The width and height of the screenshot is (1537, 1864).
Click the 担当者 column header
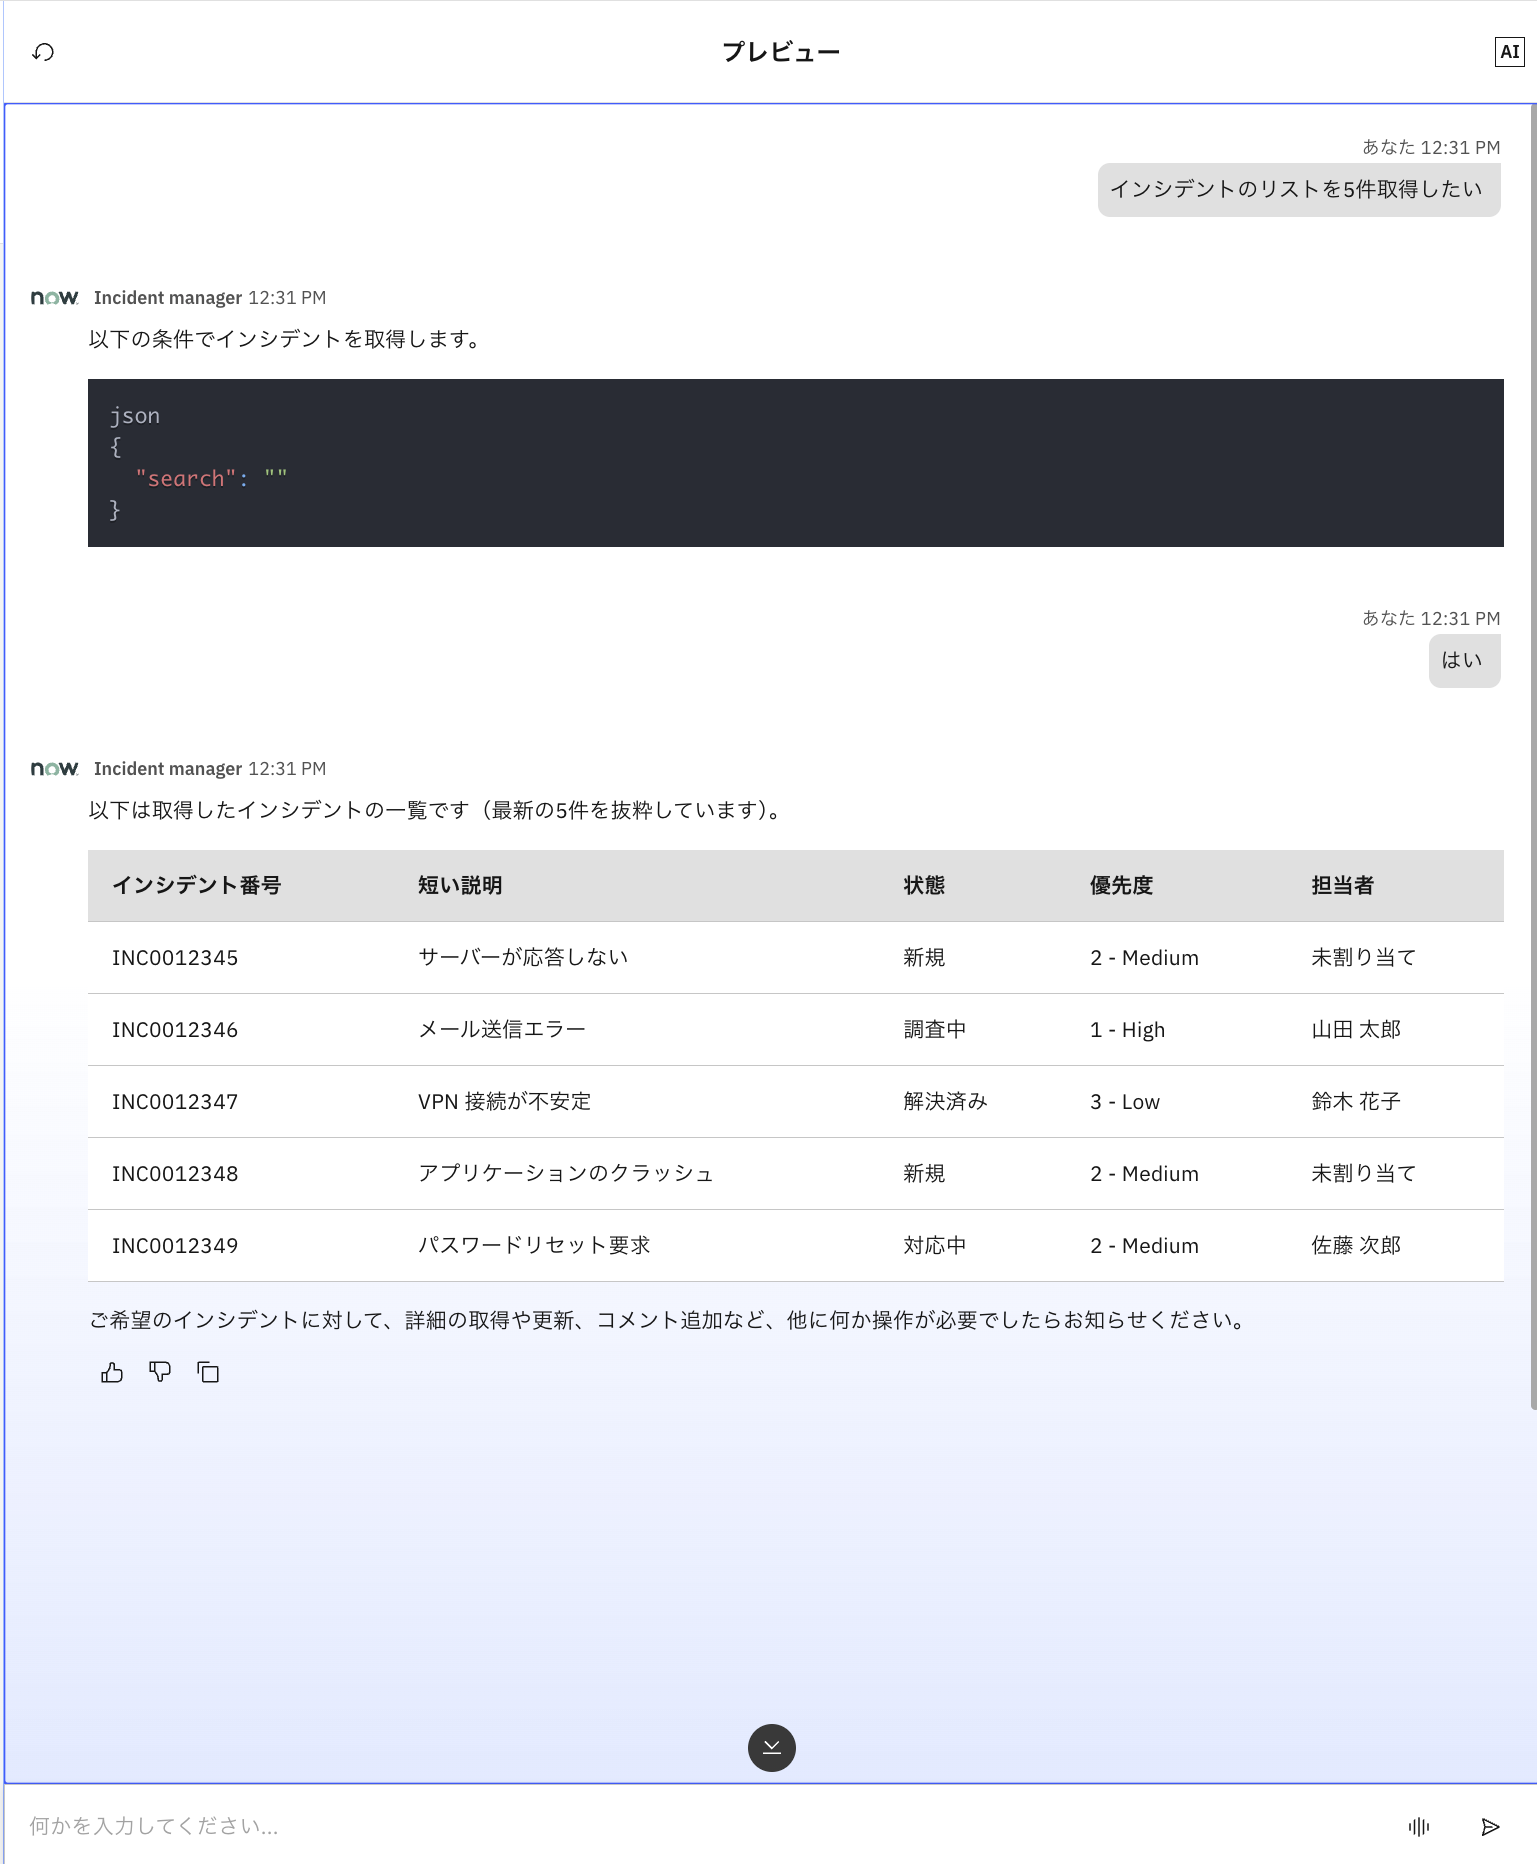(1342, 886)
